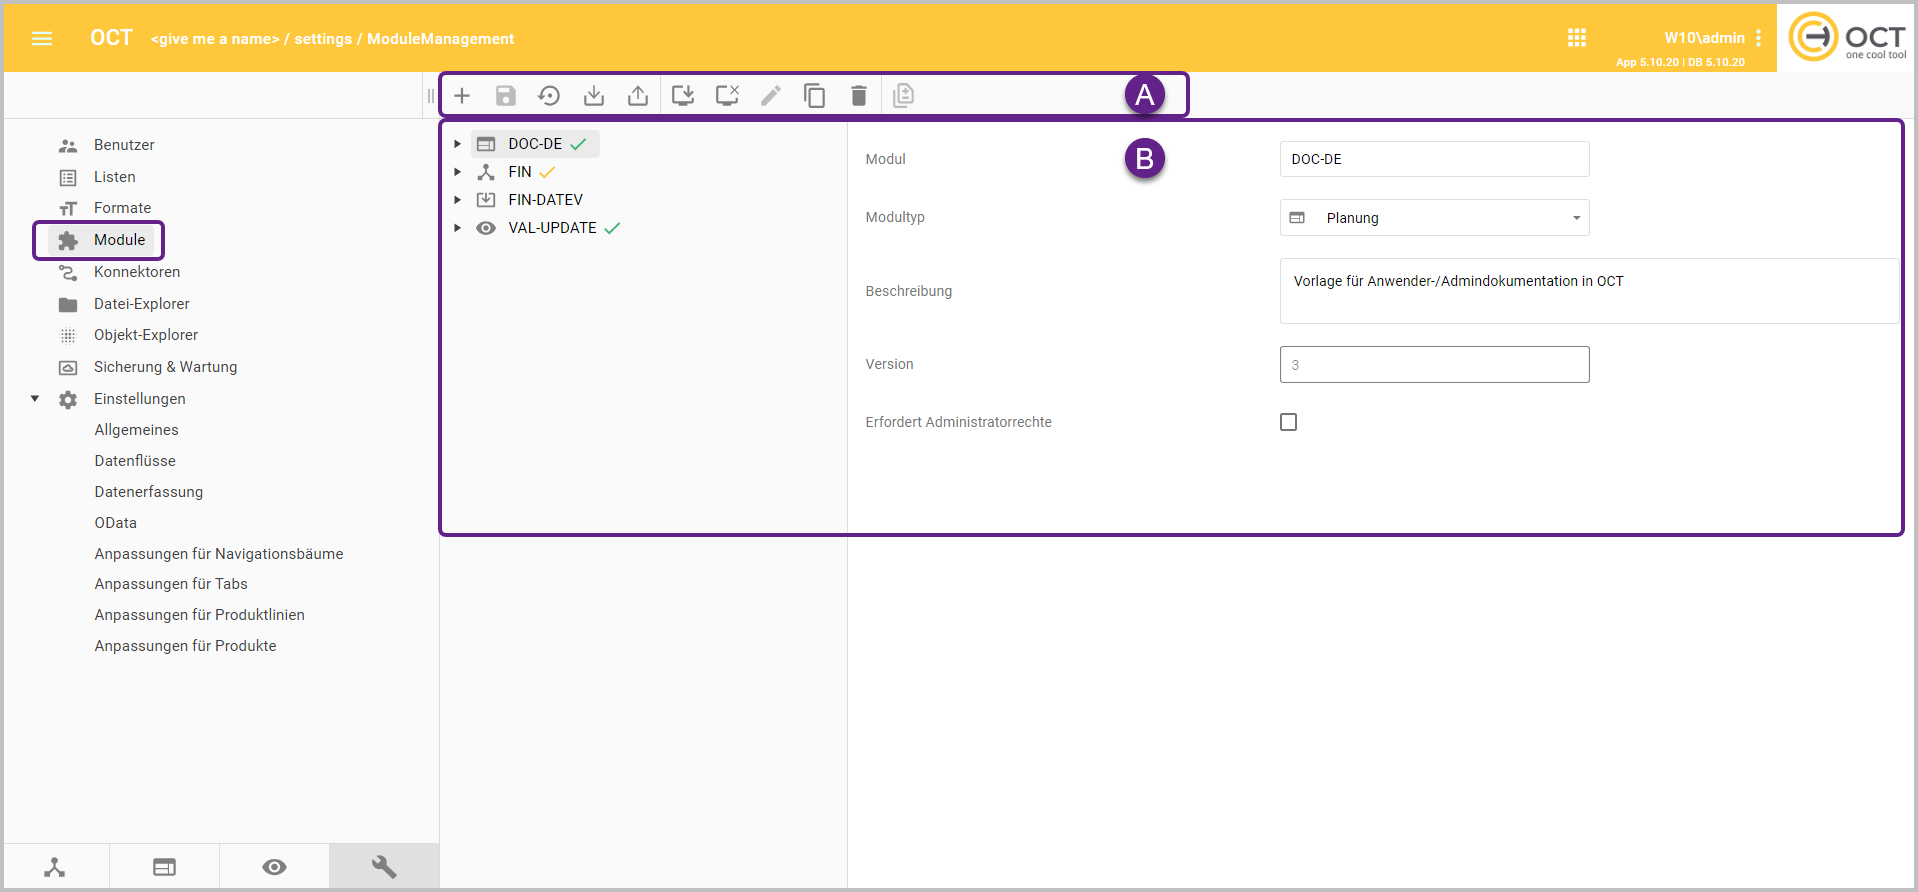This screenshot has width=1918, height=892.
Task: Click the restore history toolbar icon
Action: click(549, 96)
